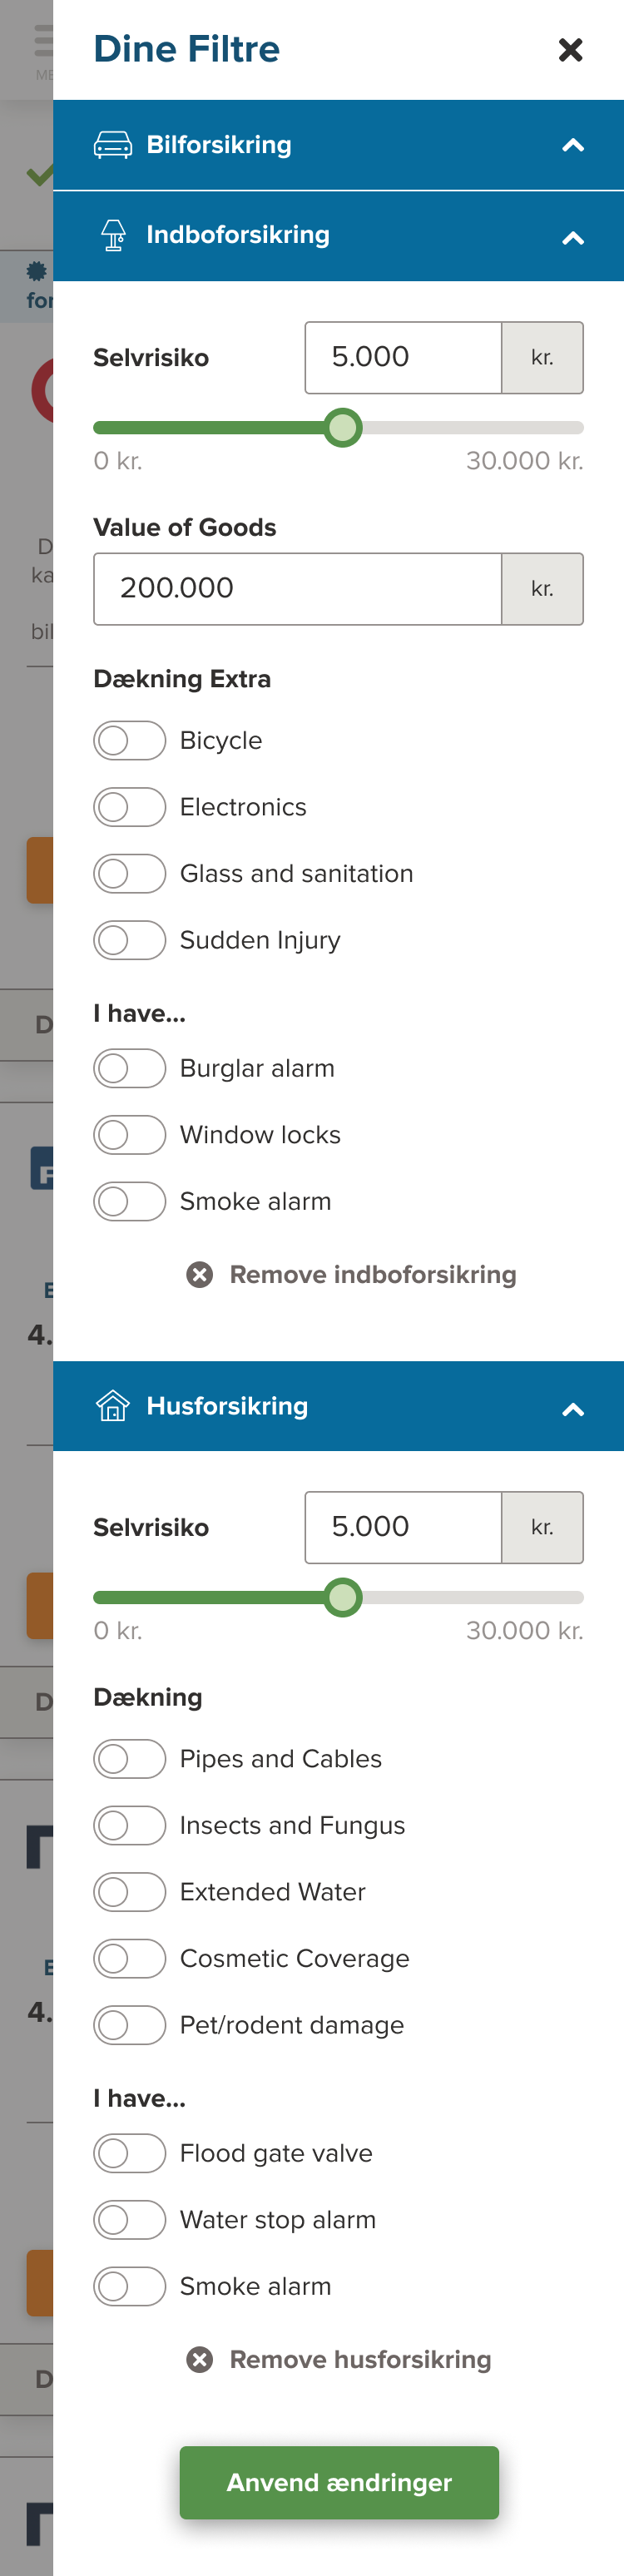Toggle Pipes and Cables coverage
624x2576 pixels.
pos(129,1758)
